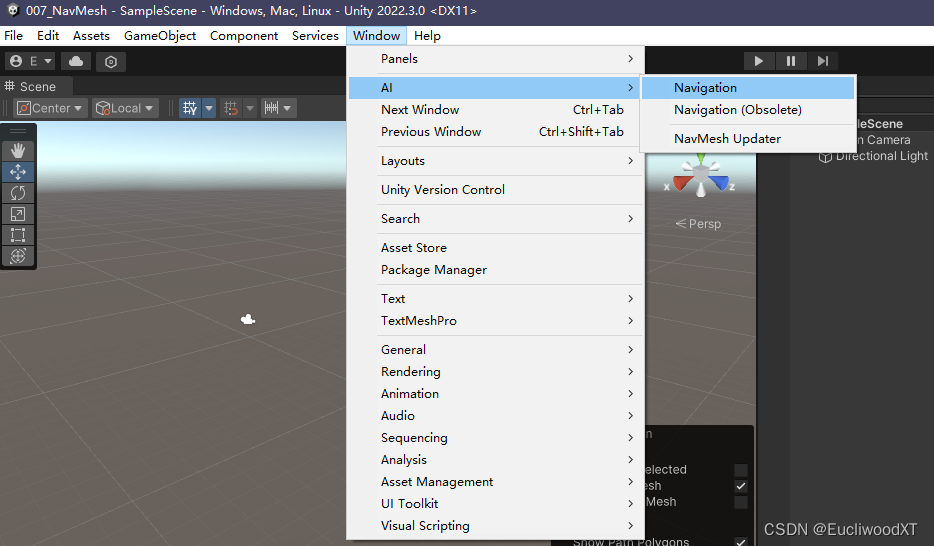Expand the Audio submenu
934x546 pixels.
point(496,416)
